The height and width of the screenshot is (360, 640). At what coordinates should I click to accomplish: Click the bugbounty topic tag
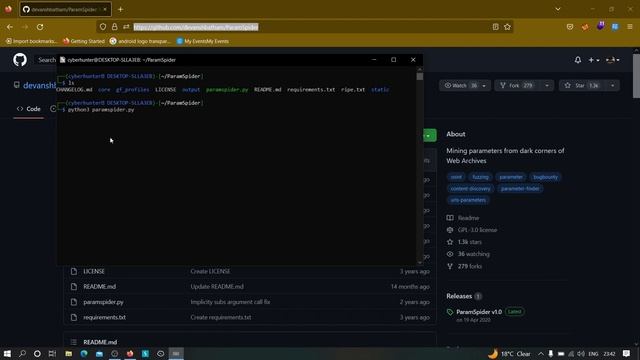[x=545, y=177]
